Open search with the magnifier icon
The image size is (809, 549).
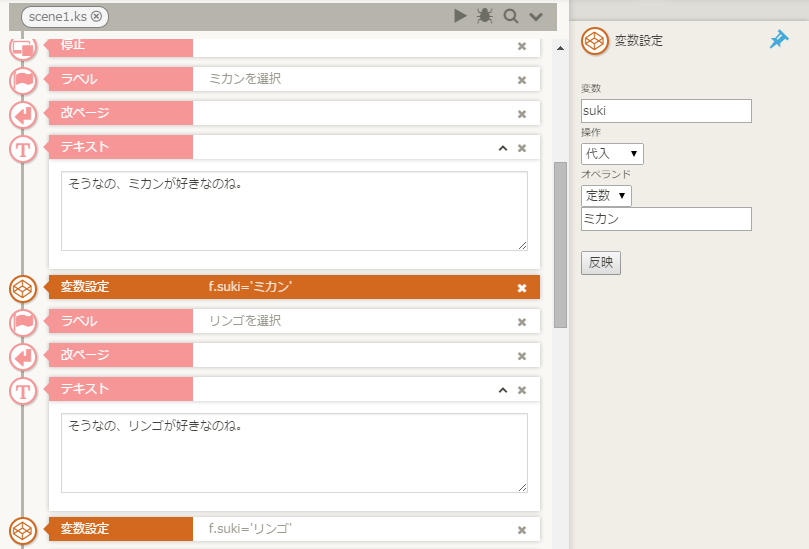pos(511,16)
